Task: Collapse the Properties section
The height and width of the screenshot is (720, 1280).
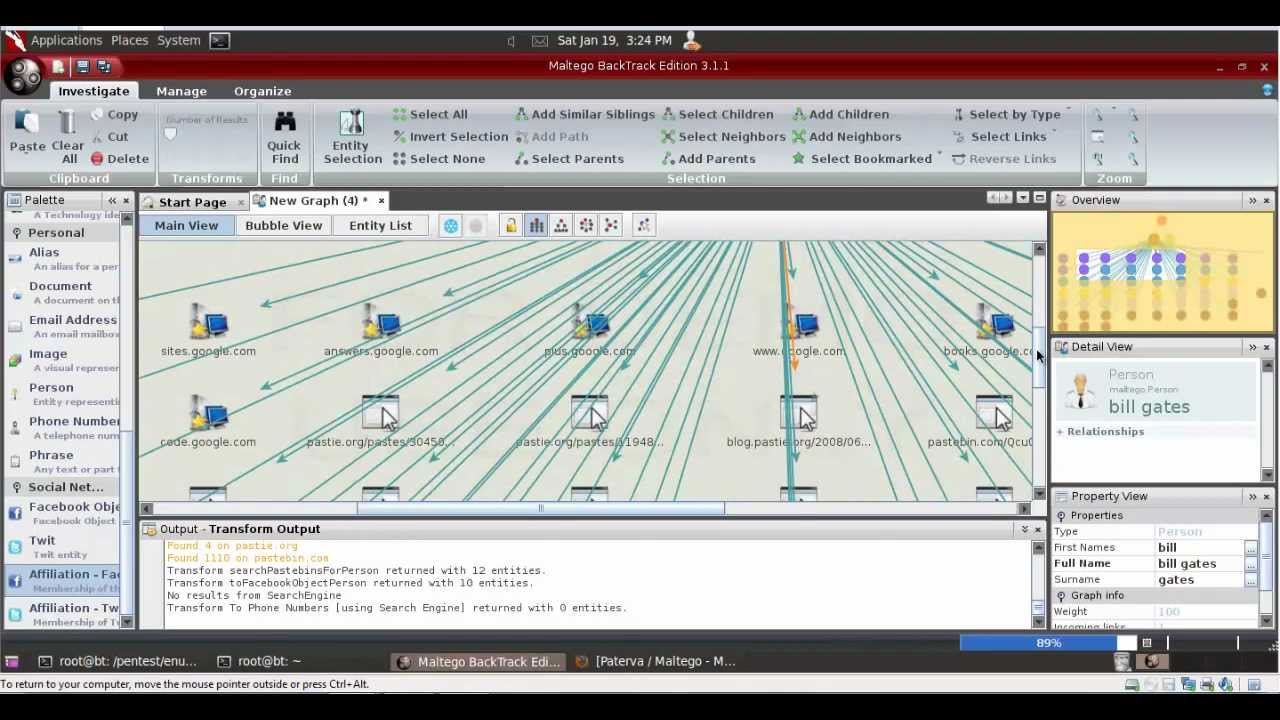Action: [x=1061, y=516]
